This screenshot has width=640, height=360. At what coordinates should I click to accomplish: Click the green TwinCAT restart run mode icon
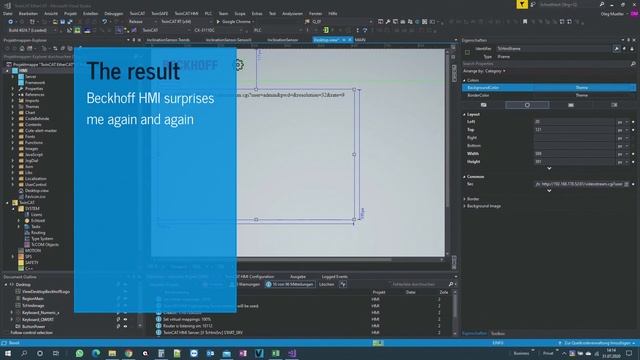tap(77, 30)
